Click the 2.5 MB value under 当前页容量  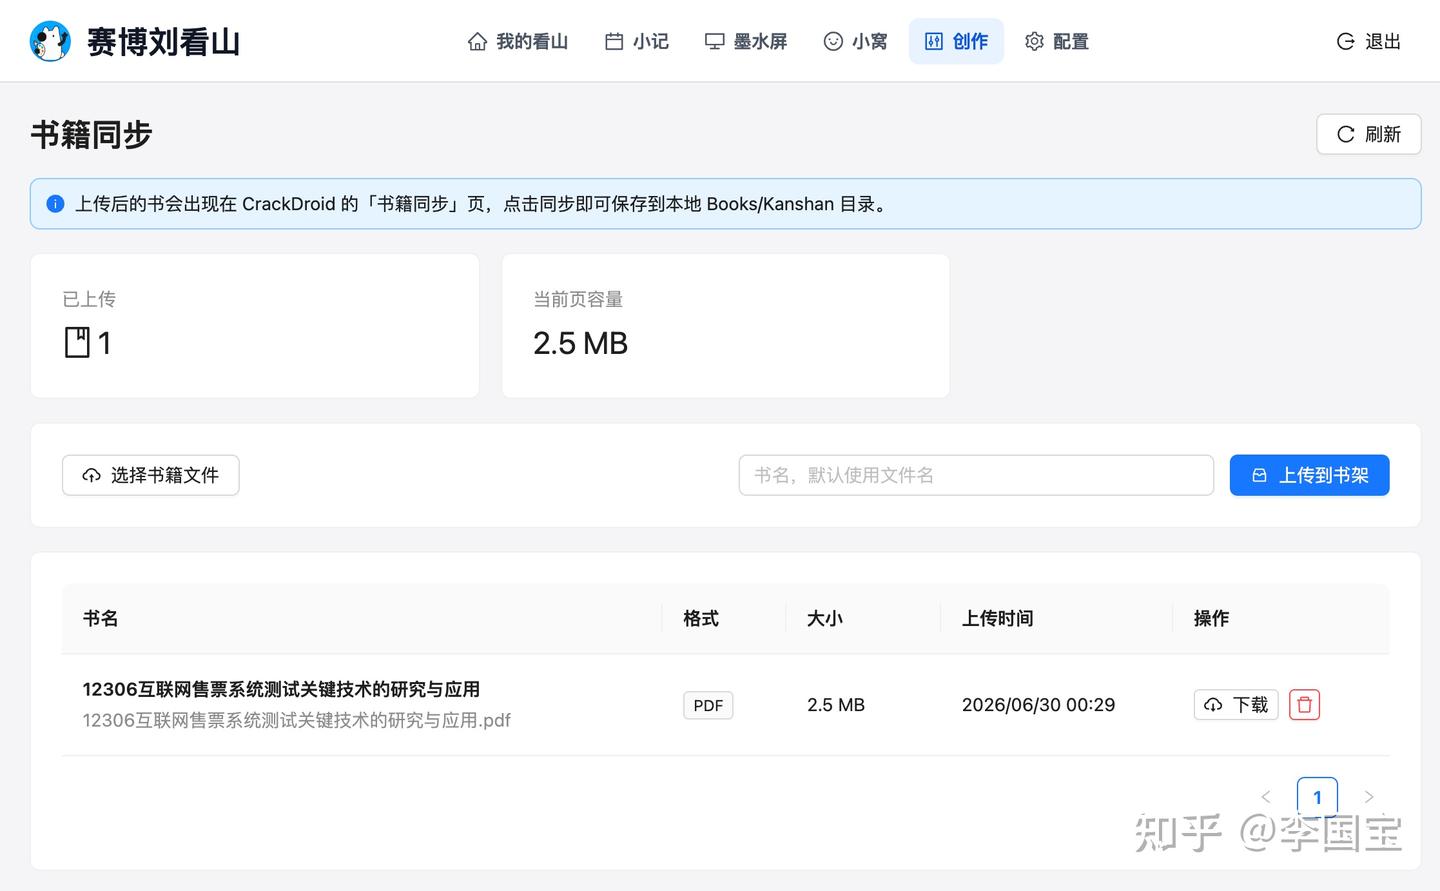tap(580, 343)
